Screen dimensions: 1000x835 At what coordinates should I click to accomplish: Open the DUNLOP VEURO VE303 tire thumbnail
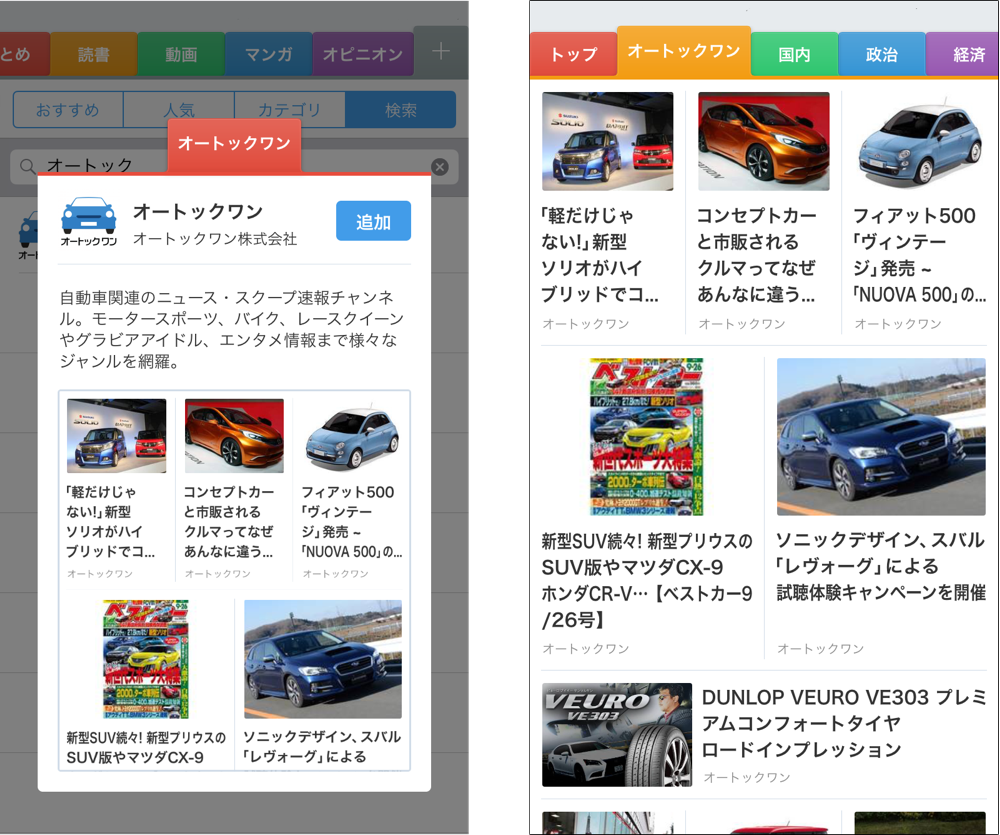617,735
